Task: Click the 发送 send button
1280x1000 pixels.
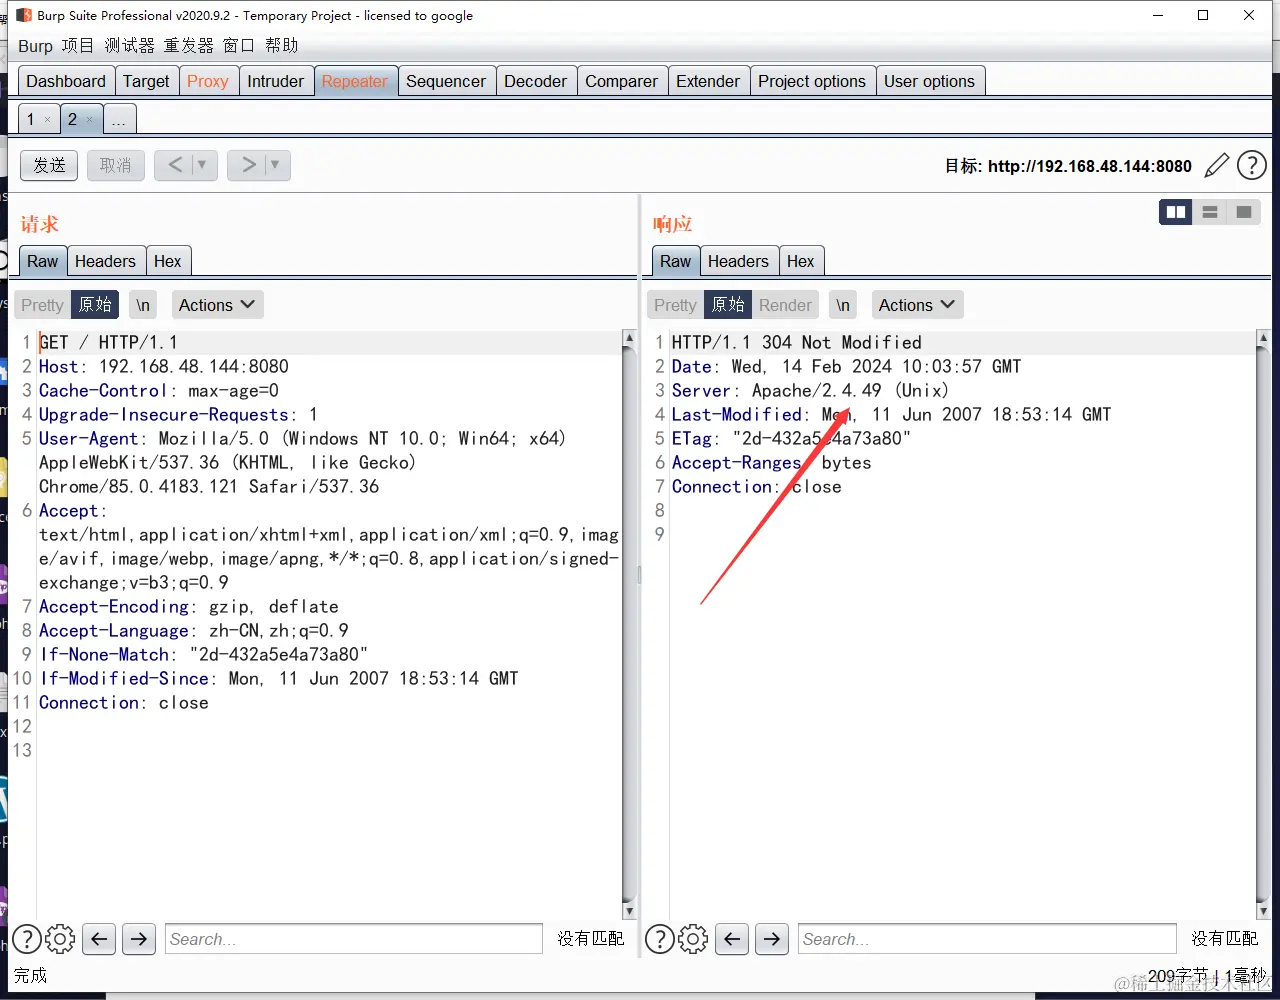Action: (49, 165)
